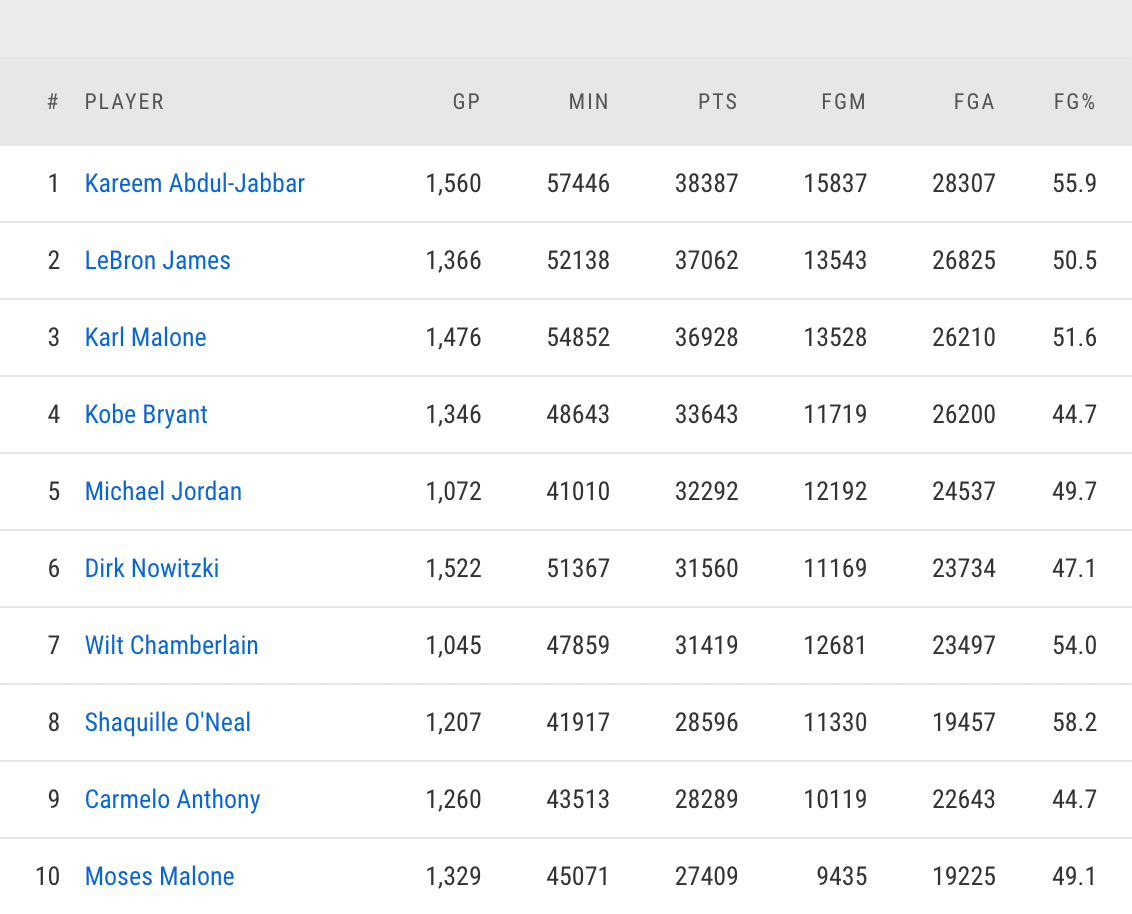Viewport: 1132px width, 914px height.
Task: Sort by FGM column header
Action: (x=843, y=102)
